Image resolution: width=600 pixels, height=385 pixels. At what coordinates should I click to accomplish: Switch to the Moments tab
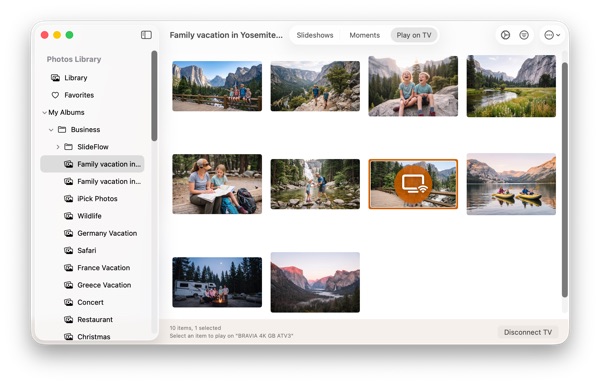[364, 35]
